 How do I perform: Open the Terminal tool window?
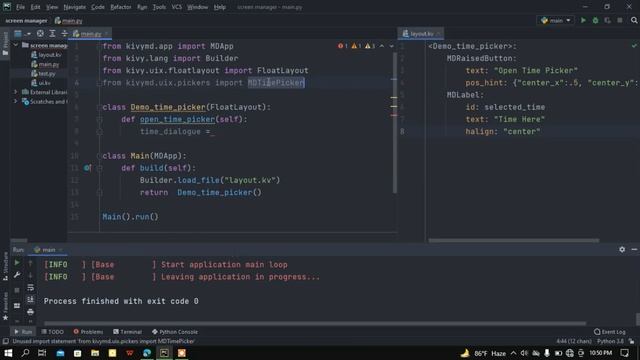(127, 332)
